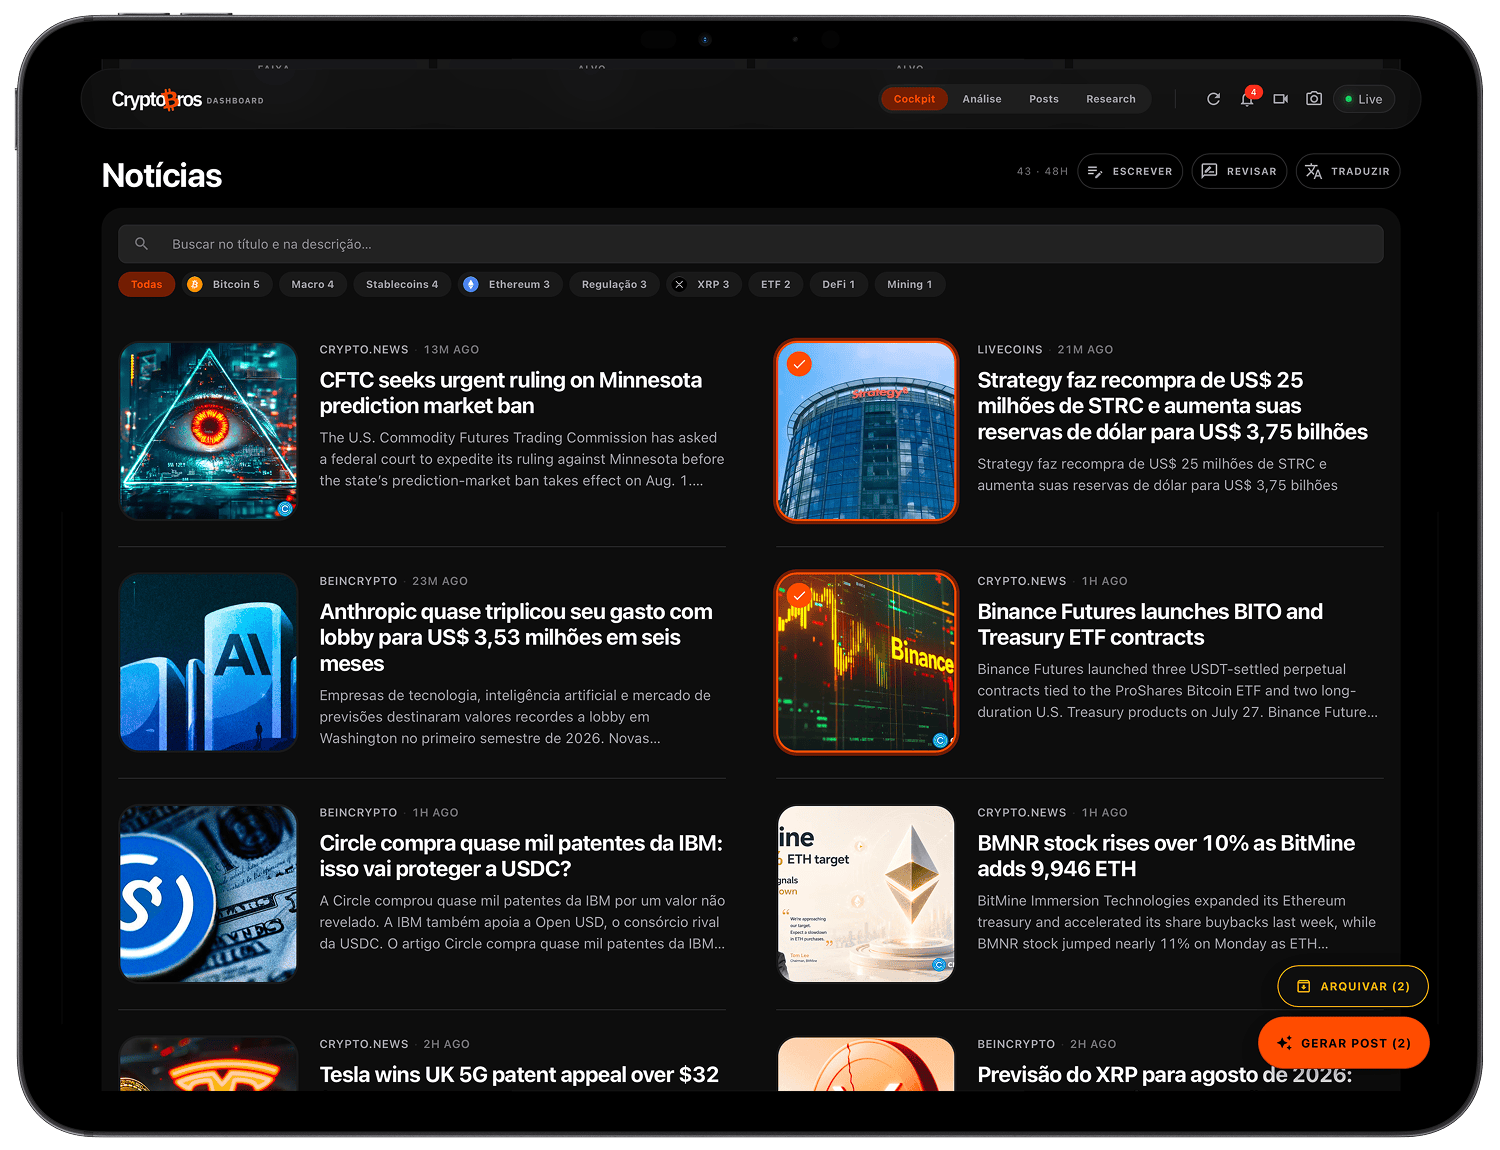Switch to the Cockpit tab

914,99
